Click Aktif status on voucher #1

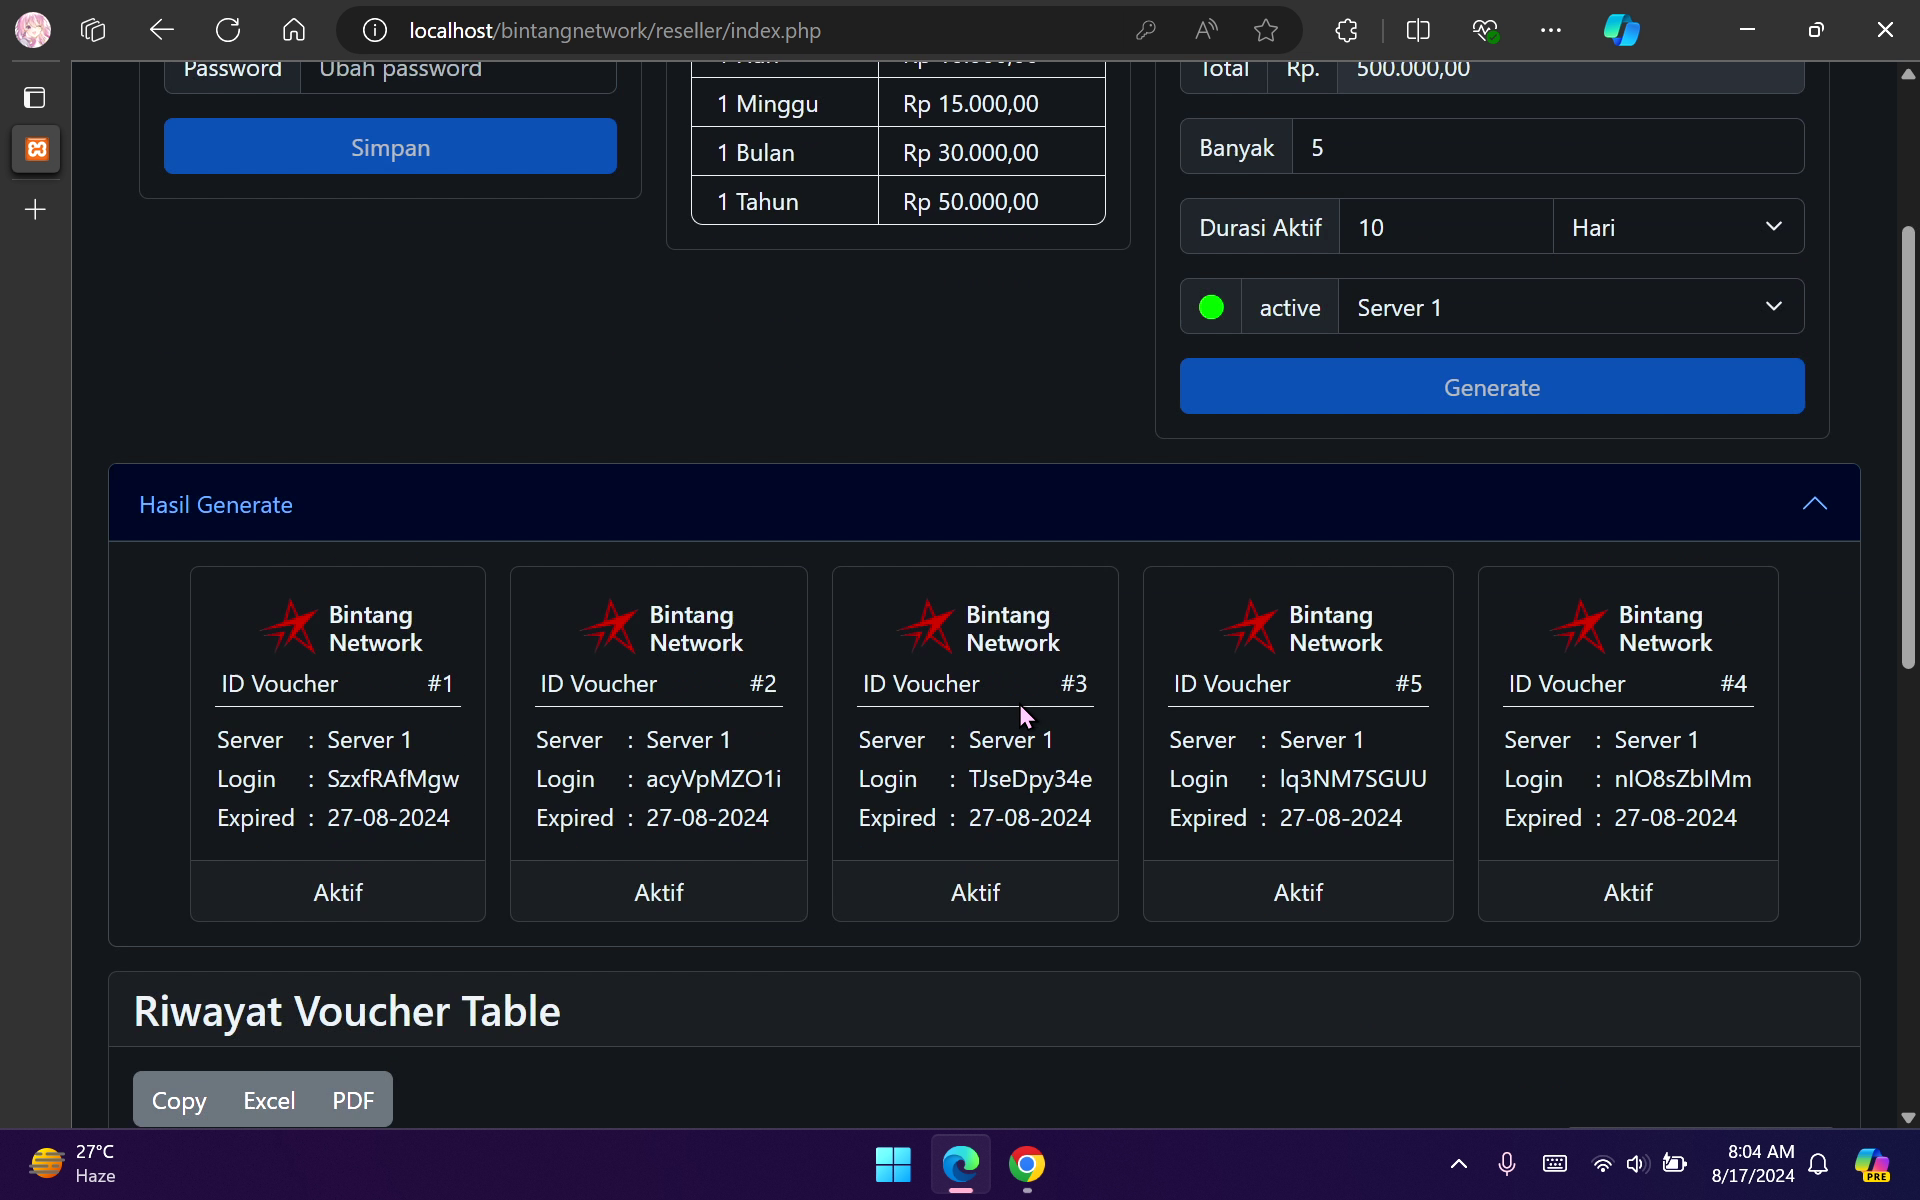338,892
